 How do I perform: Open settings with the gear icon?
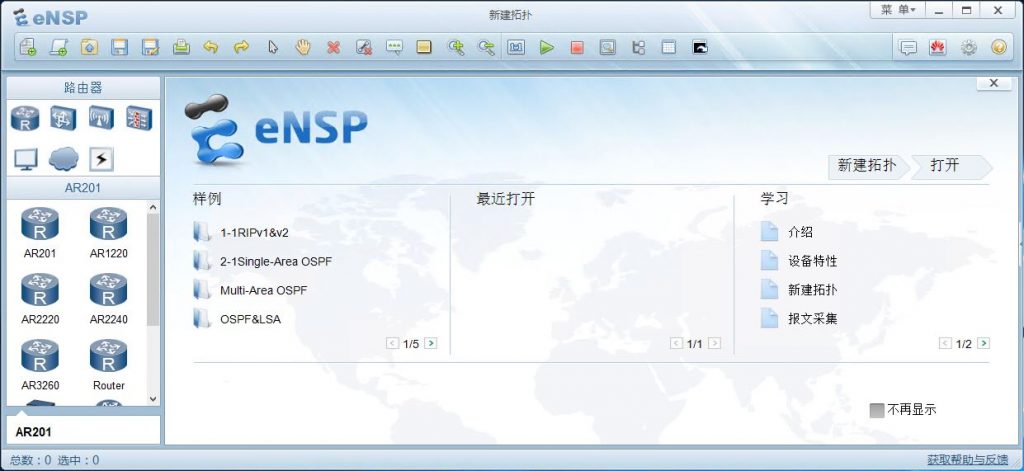click(x=968, y=47)
